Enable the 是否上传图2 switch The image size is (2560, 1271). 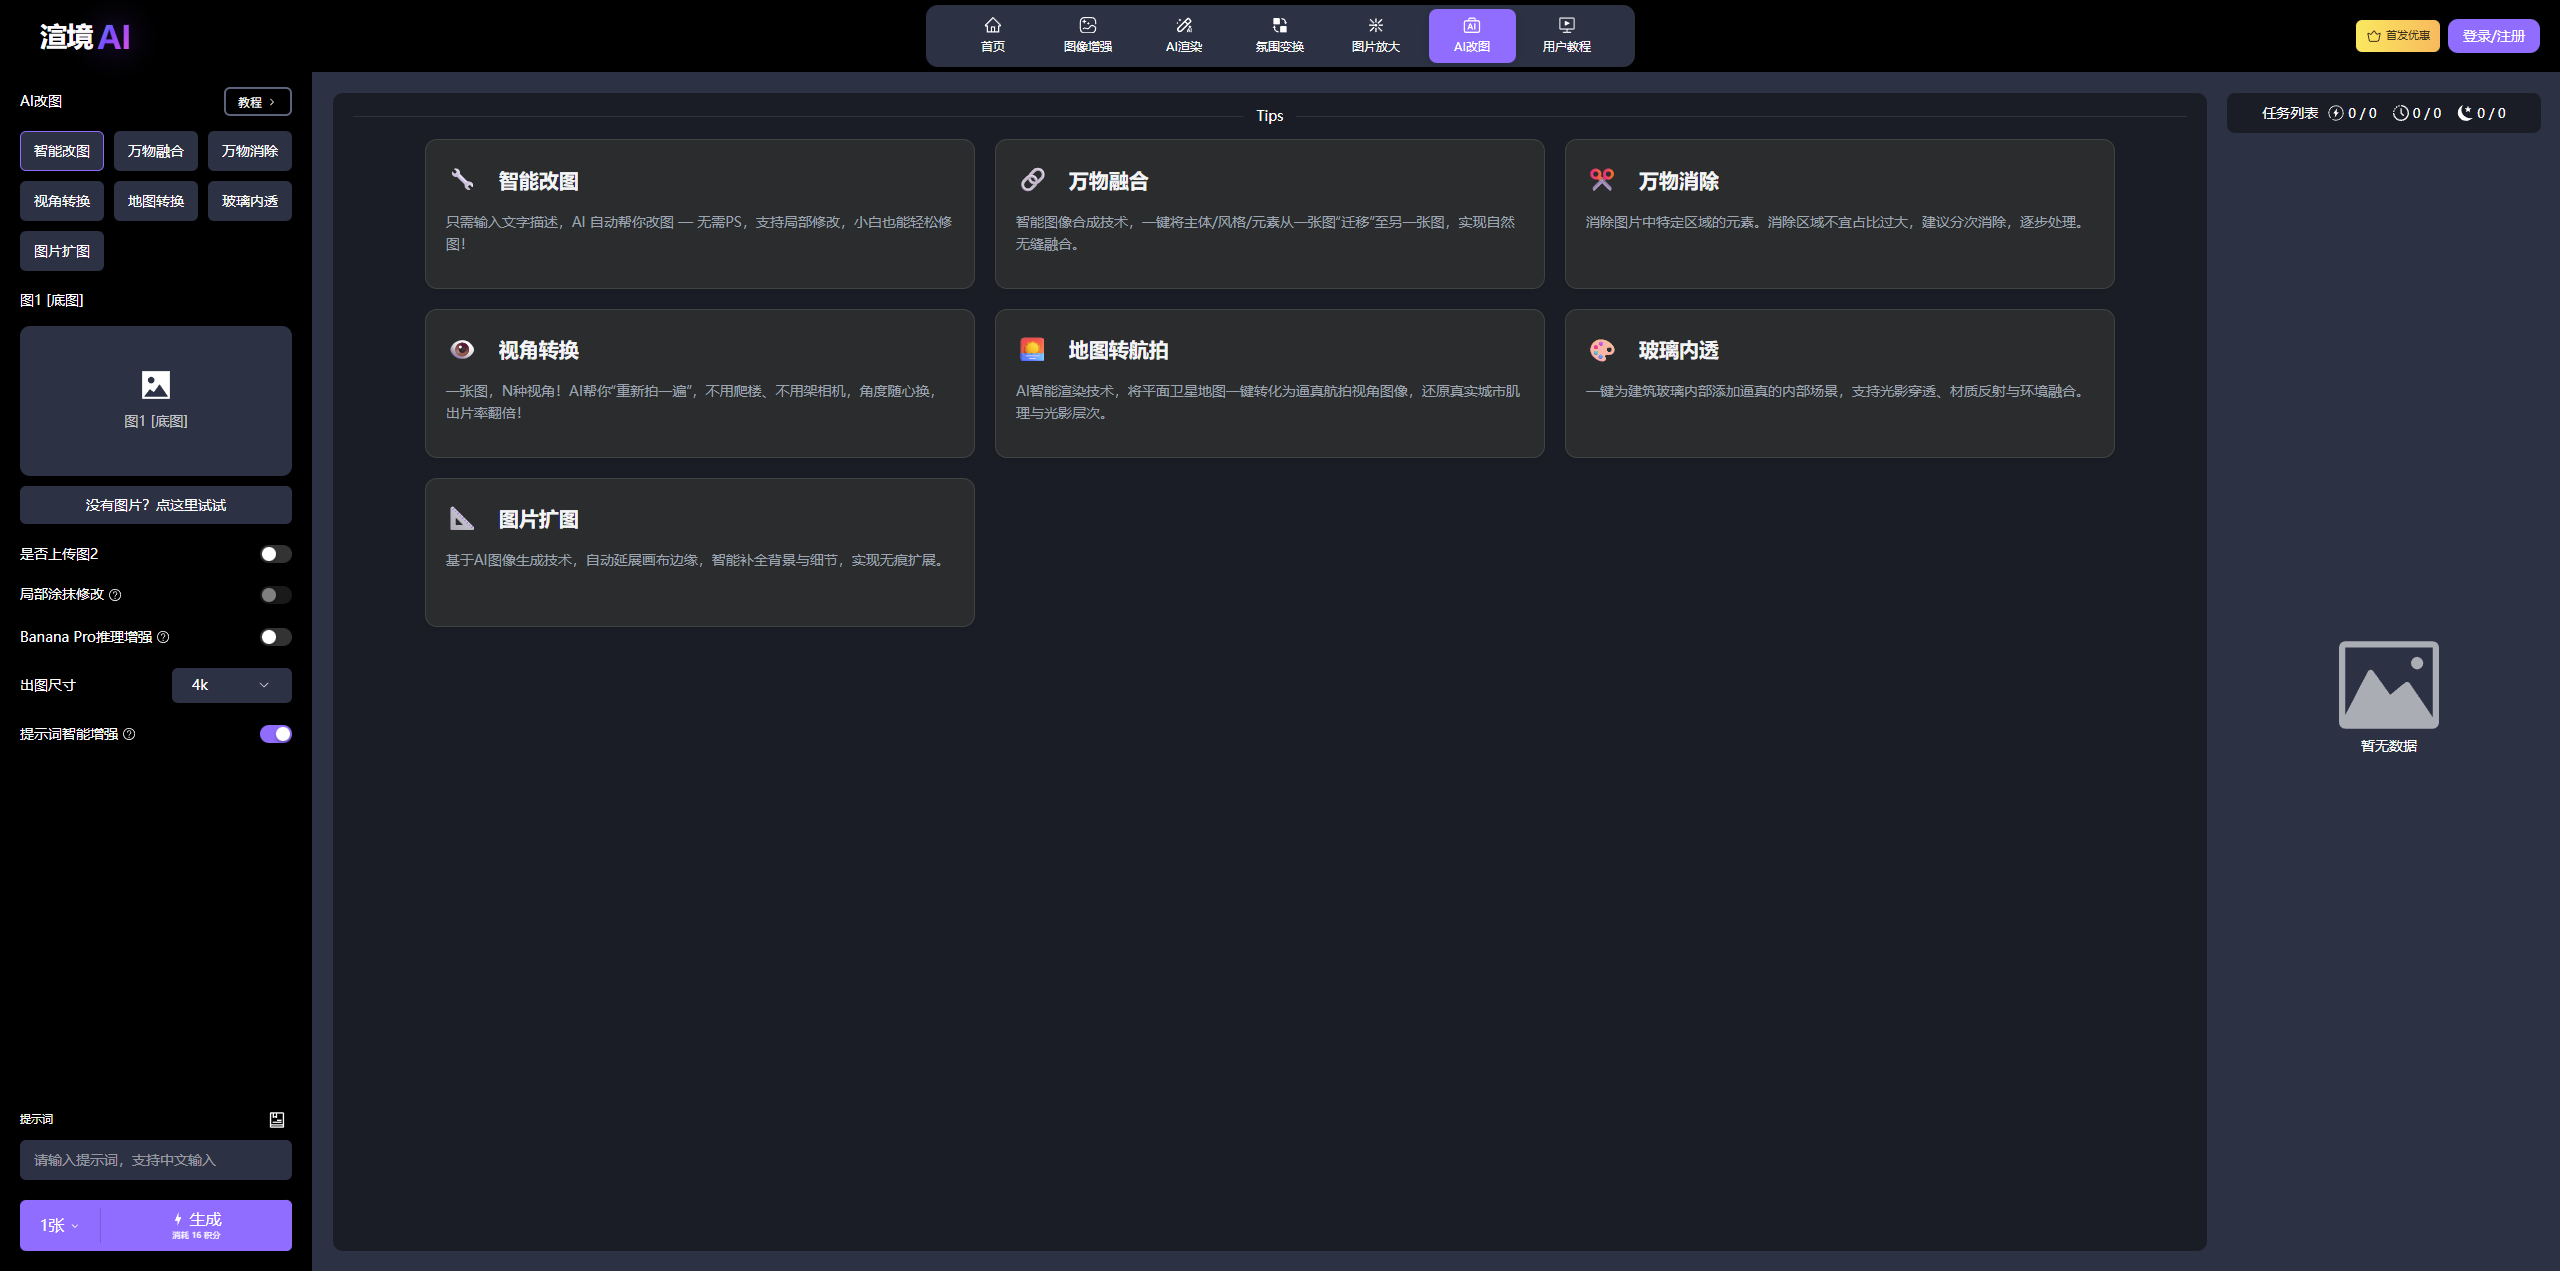pyautogui.click(x=275, y=554)
